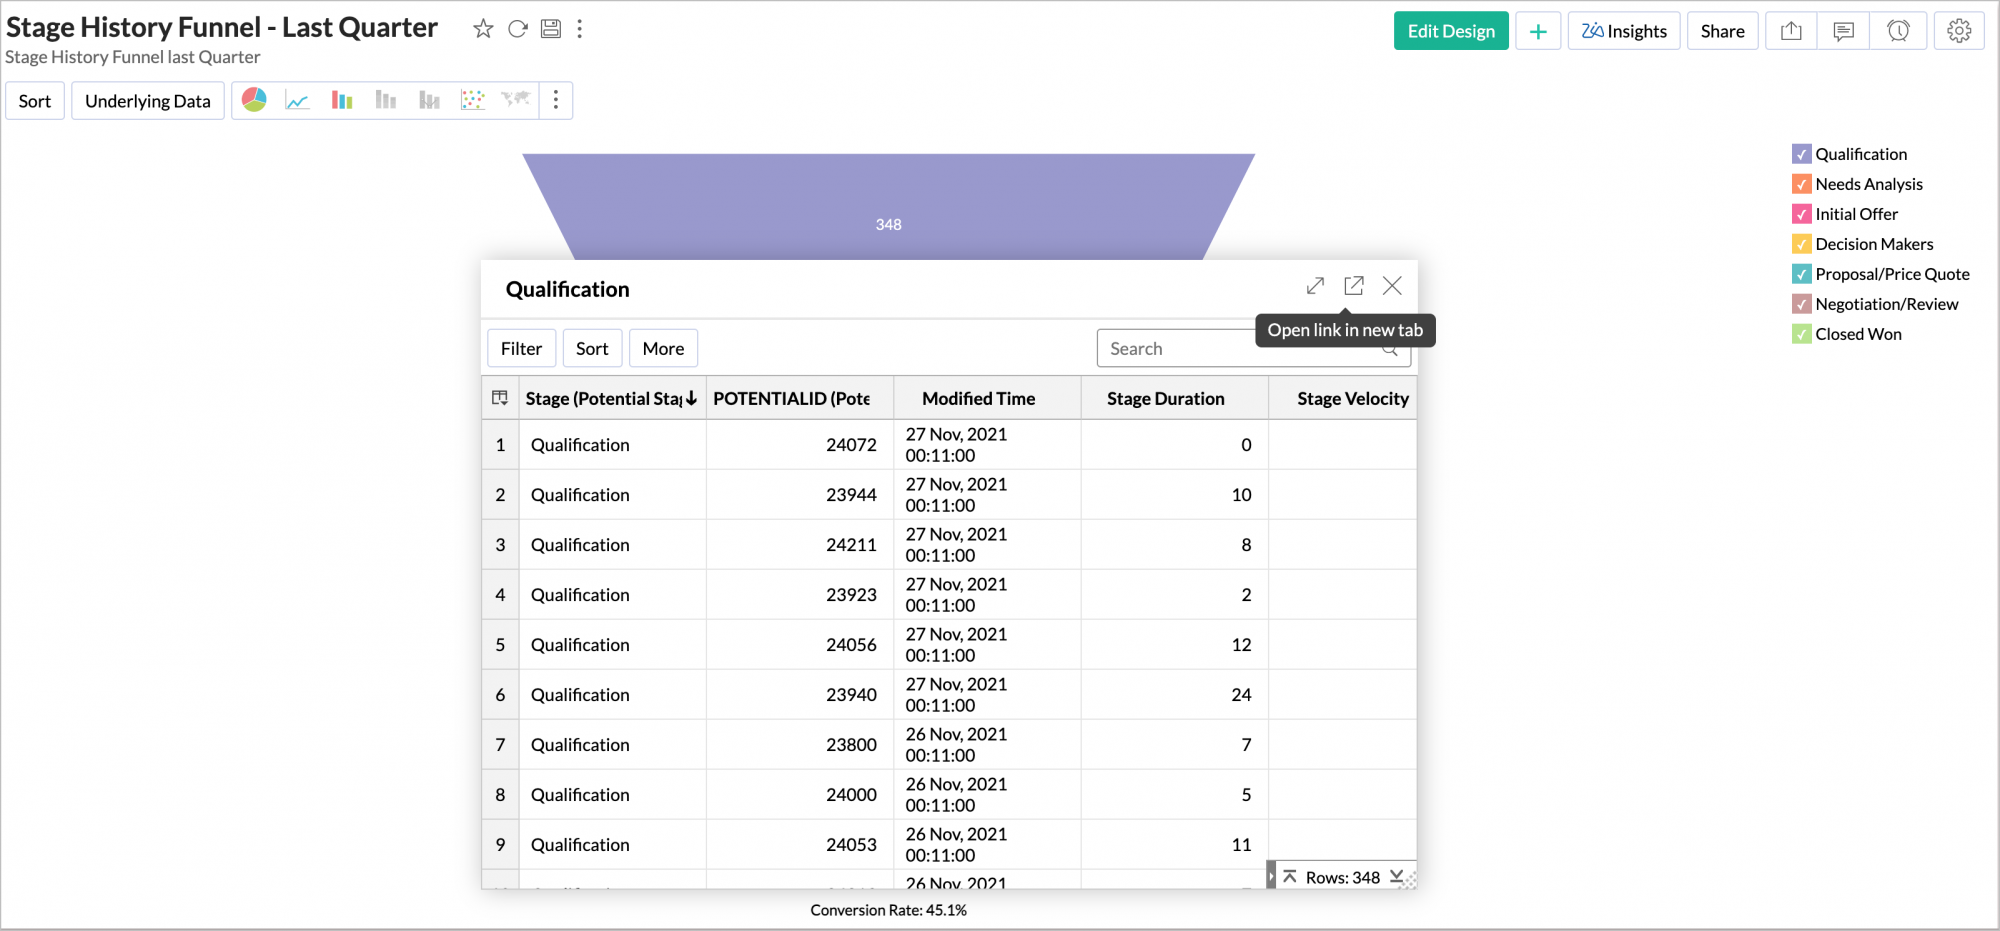Open Share options for the report
2000x931 pixels.
(x=1722, y=30)
